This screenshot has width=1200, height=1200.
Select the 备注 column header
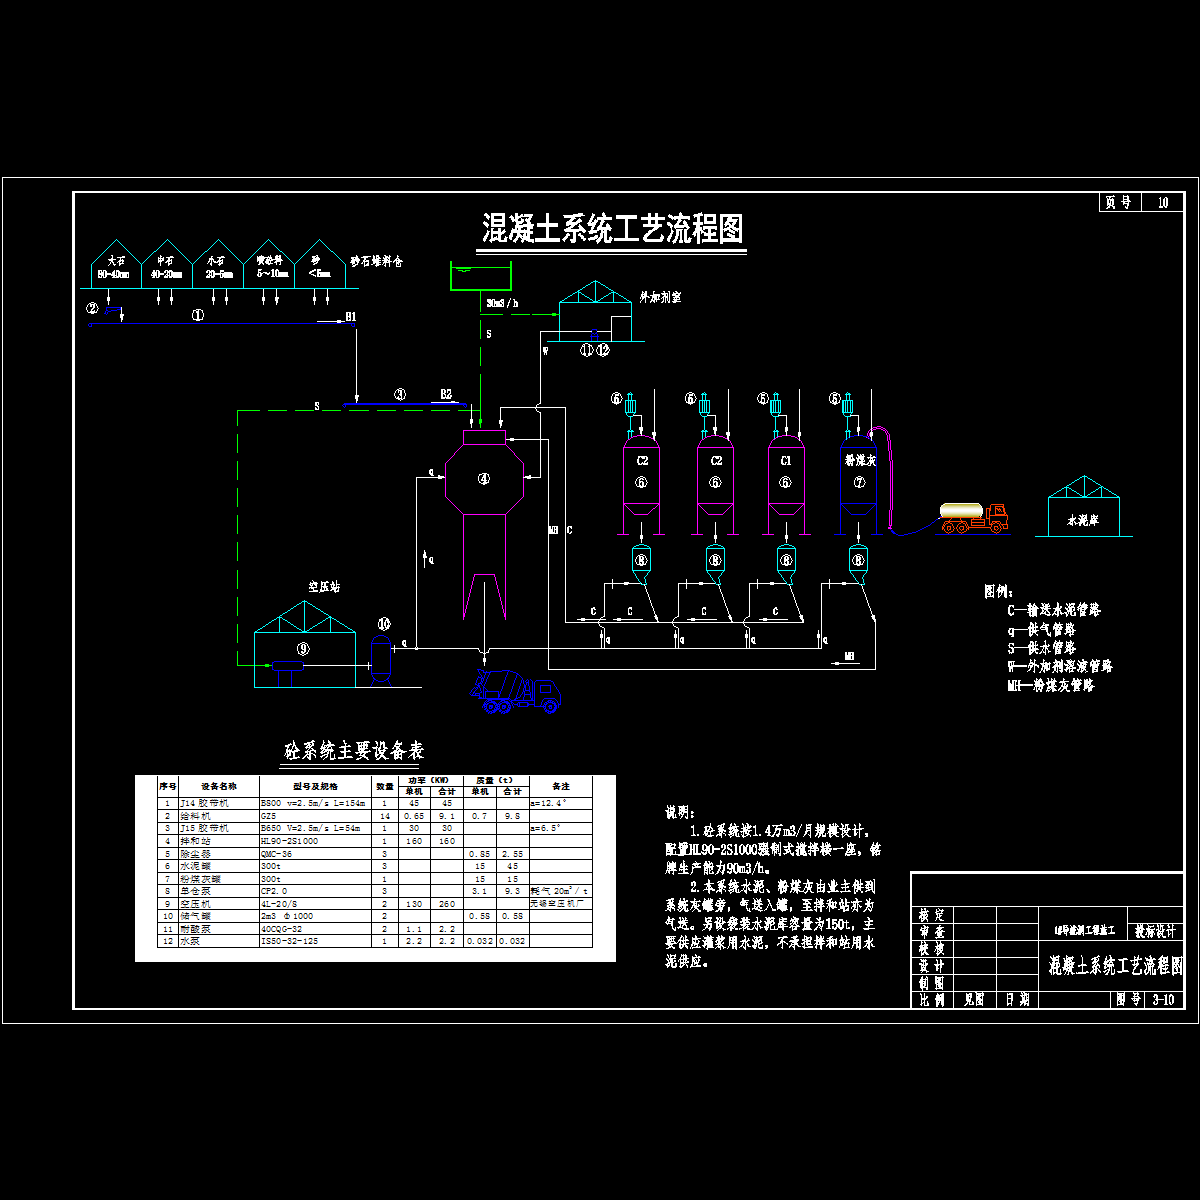(x=560, y=786)
